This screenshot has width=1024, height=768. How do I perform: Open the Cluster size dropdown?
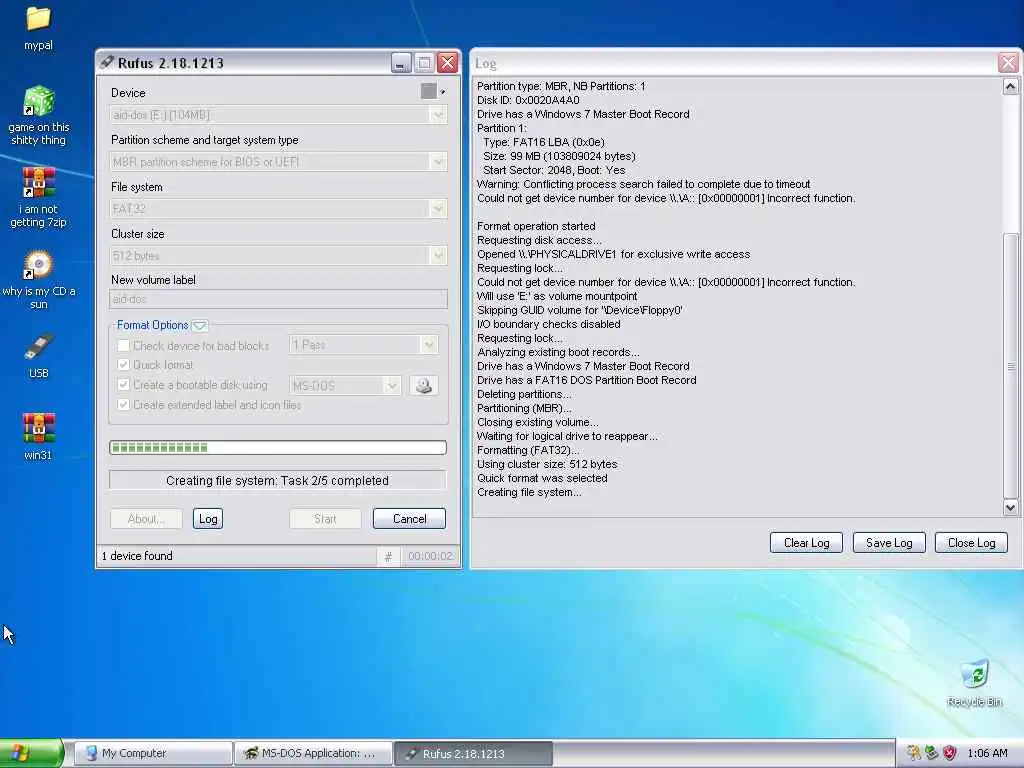[x=278, y=255]
